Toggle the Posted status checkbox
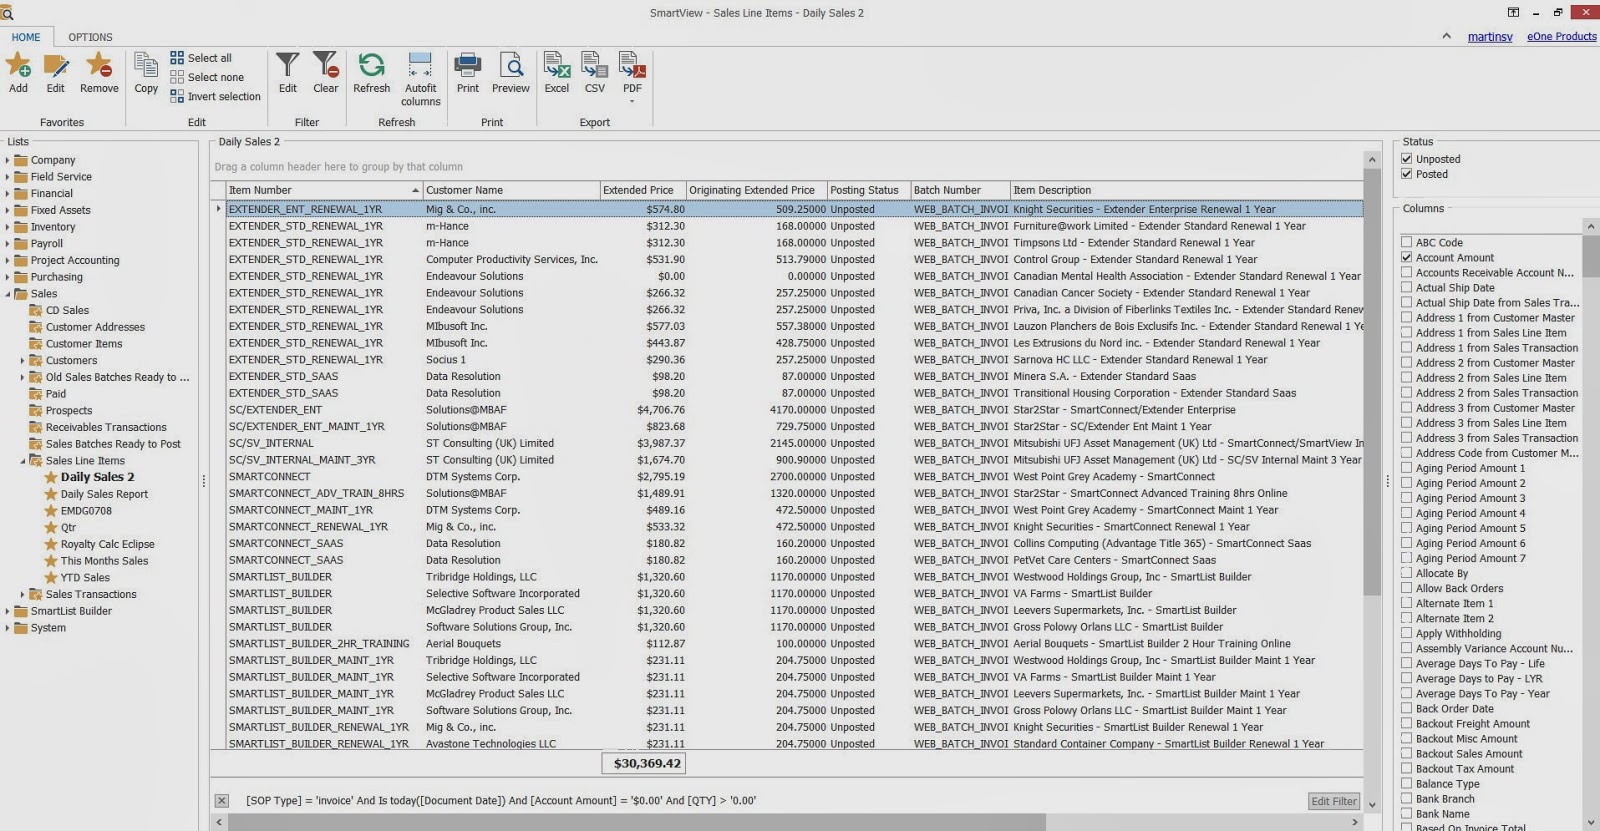Screen dimensions: 1600x831 [x=1407, y=174]
